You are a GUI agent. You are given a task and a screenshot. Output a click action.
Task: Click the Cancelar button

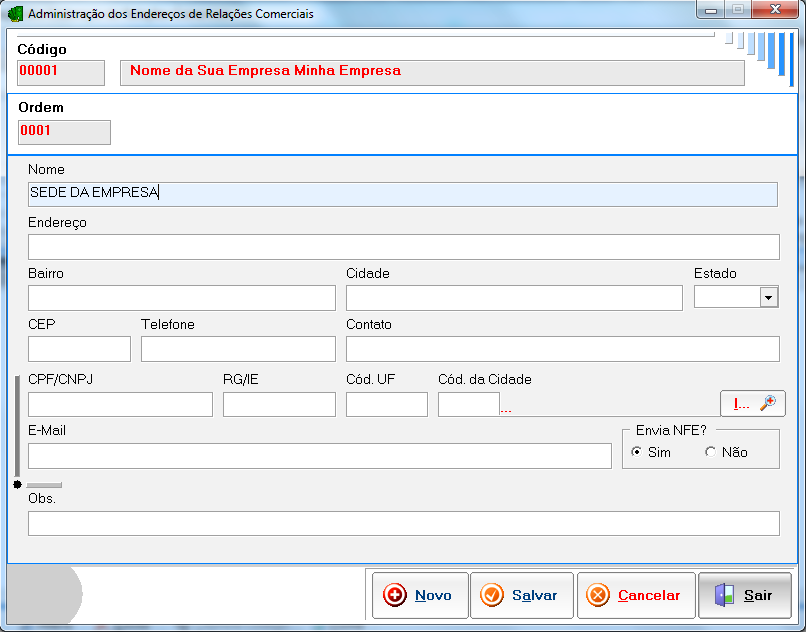[x=634, y=595]
